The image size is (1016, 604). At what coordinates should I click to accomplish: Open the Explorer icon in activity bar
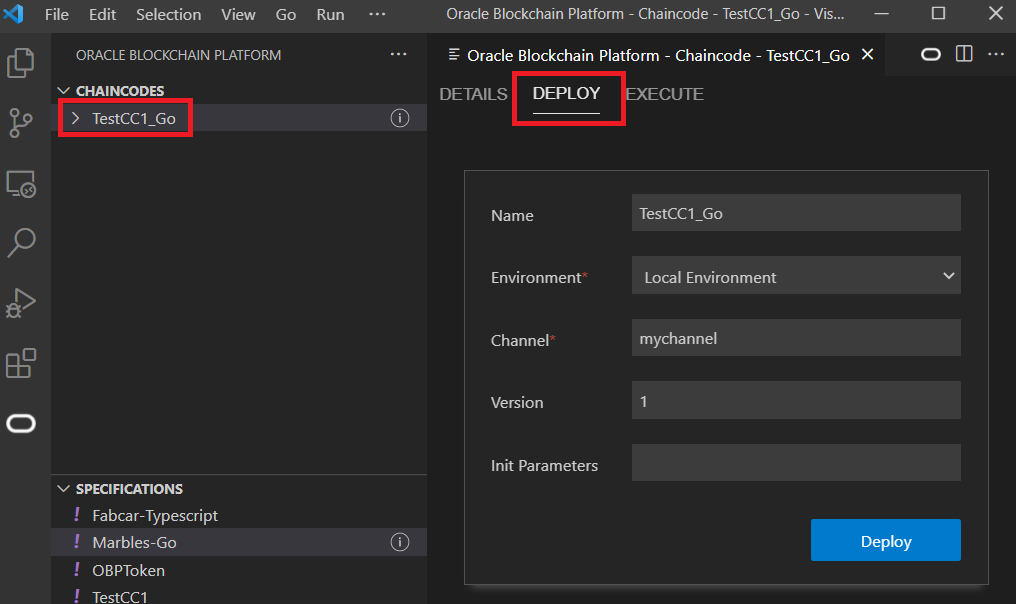22,62
